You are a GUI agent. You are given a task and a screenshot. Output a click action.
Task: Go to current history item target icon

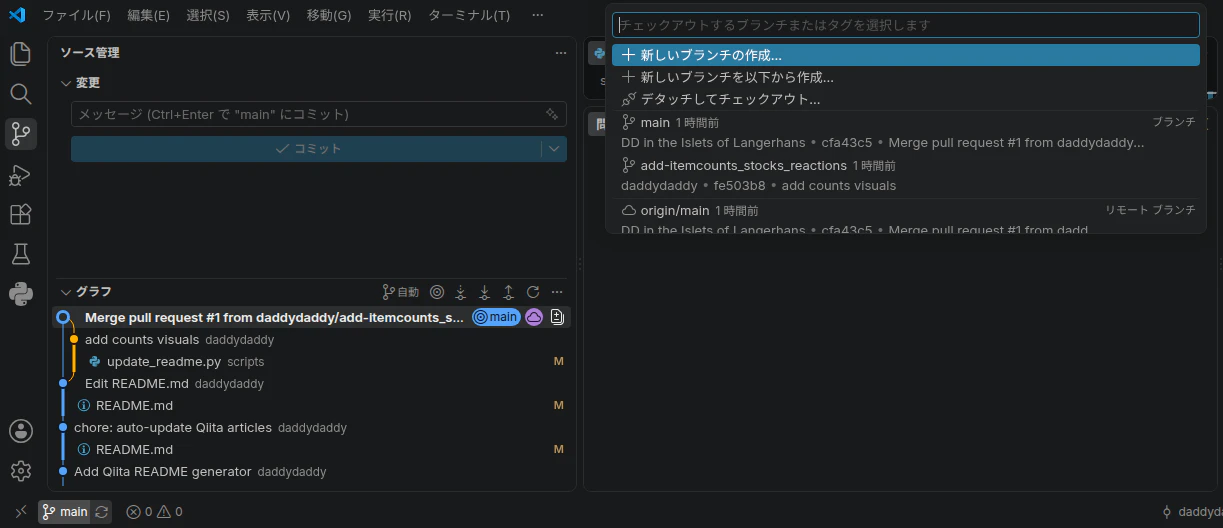(x=437, y=292)
